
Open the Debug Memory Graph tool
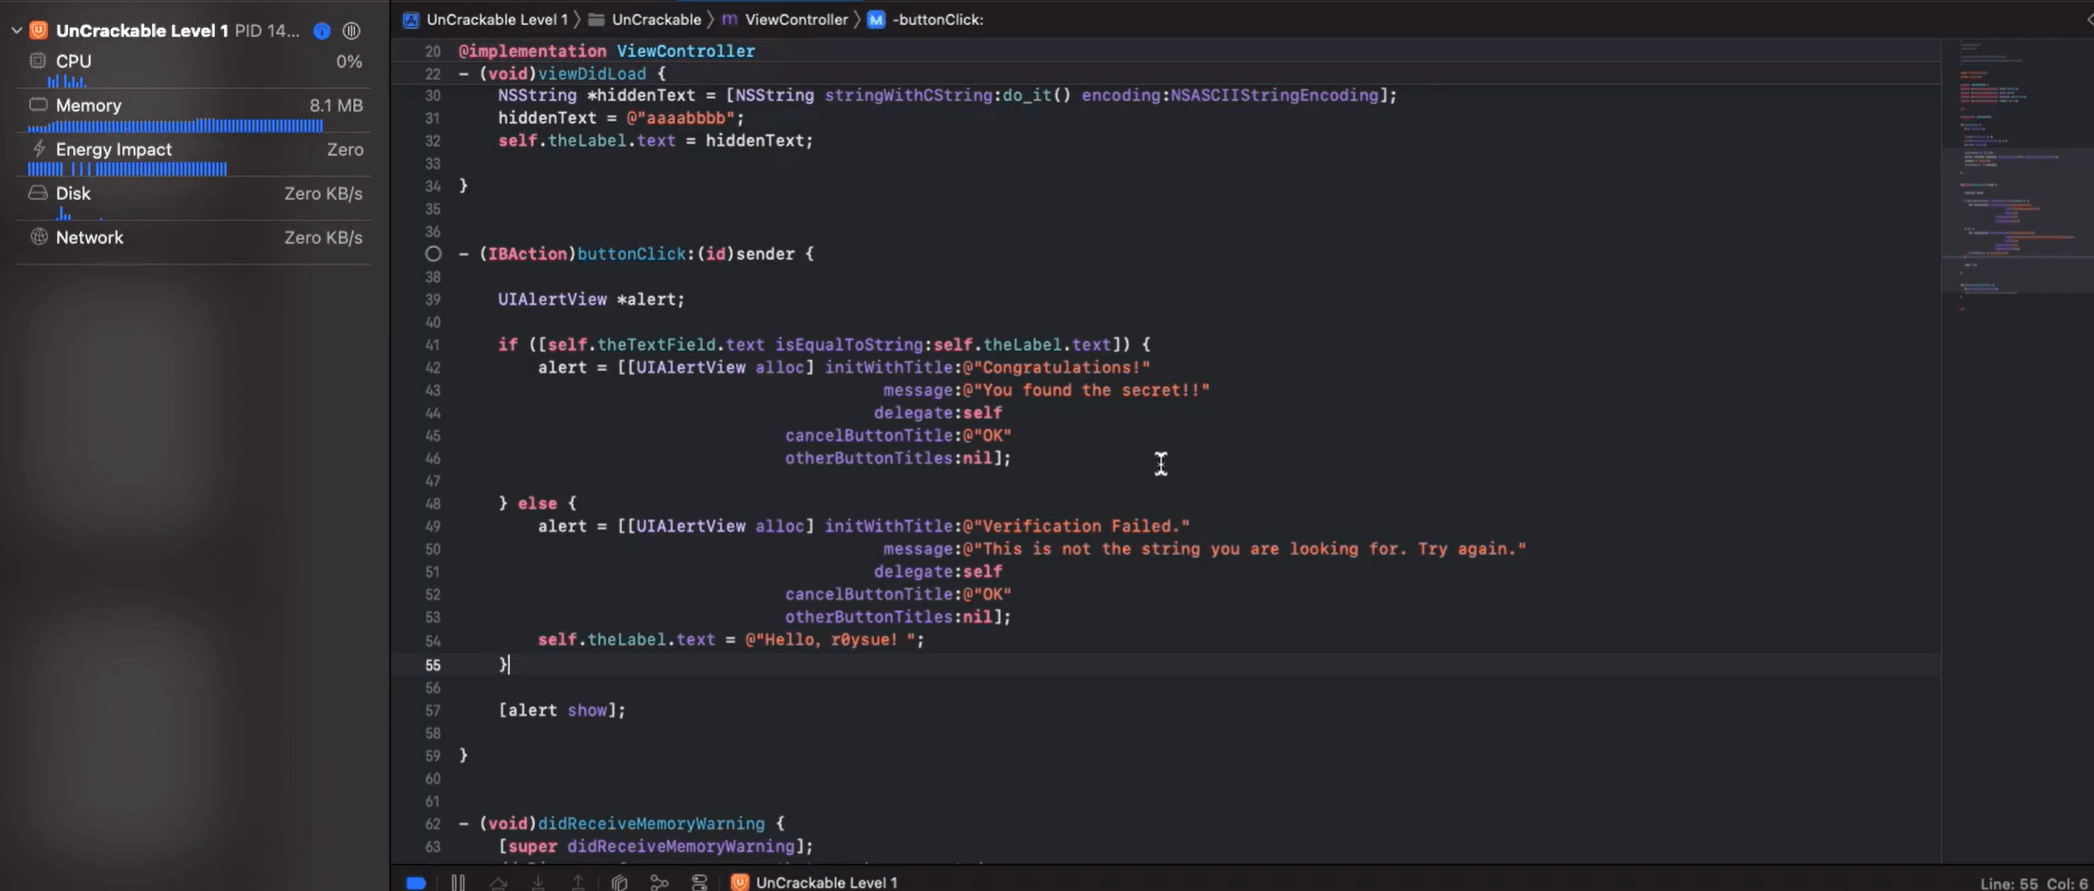[x=659, y=882]
